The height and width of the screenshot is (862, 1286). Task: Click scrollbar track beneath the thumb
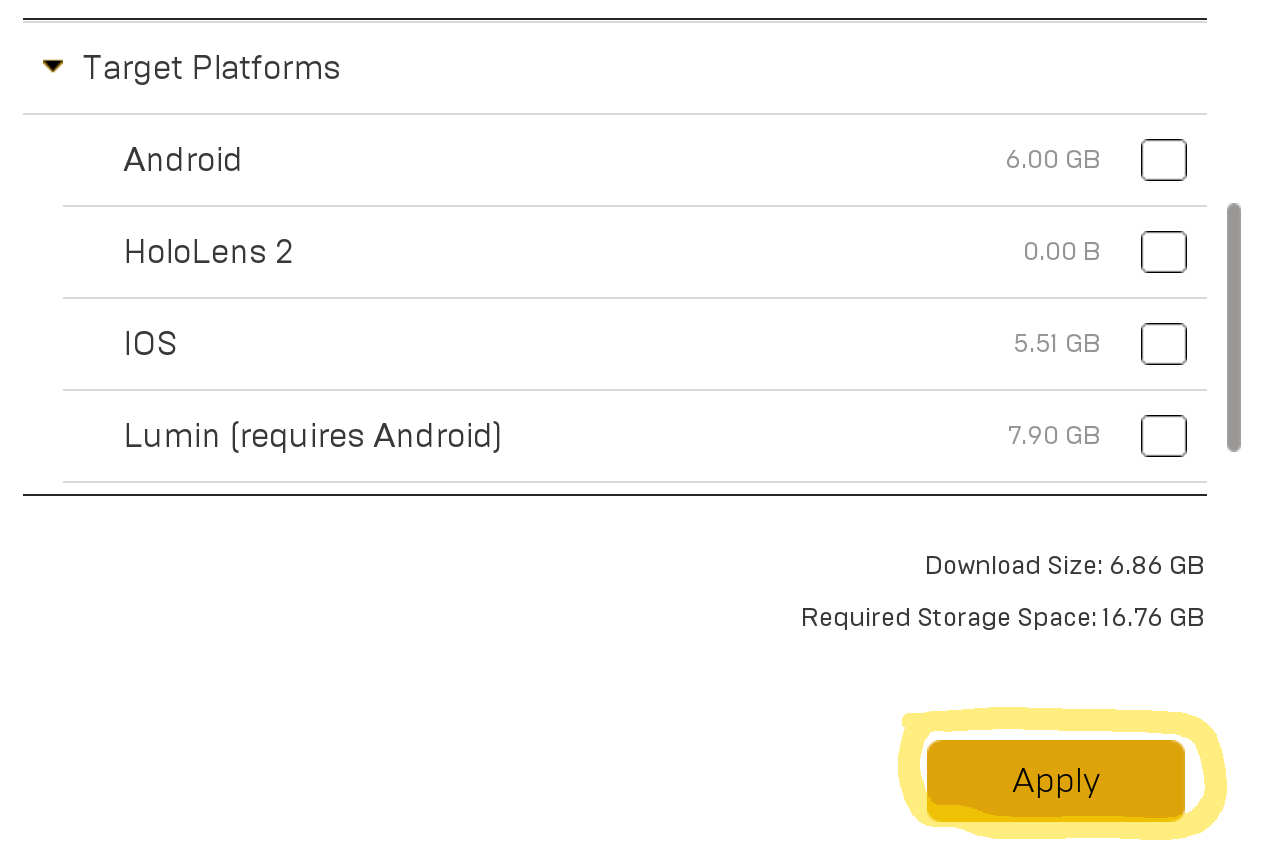[x=1234, y=473]
